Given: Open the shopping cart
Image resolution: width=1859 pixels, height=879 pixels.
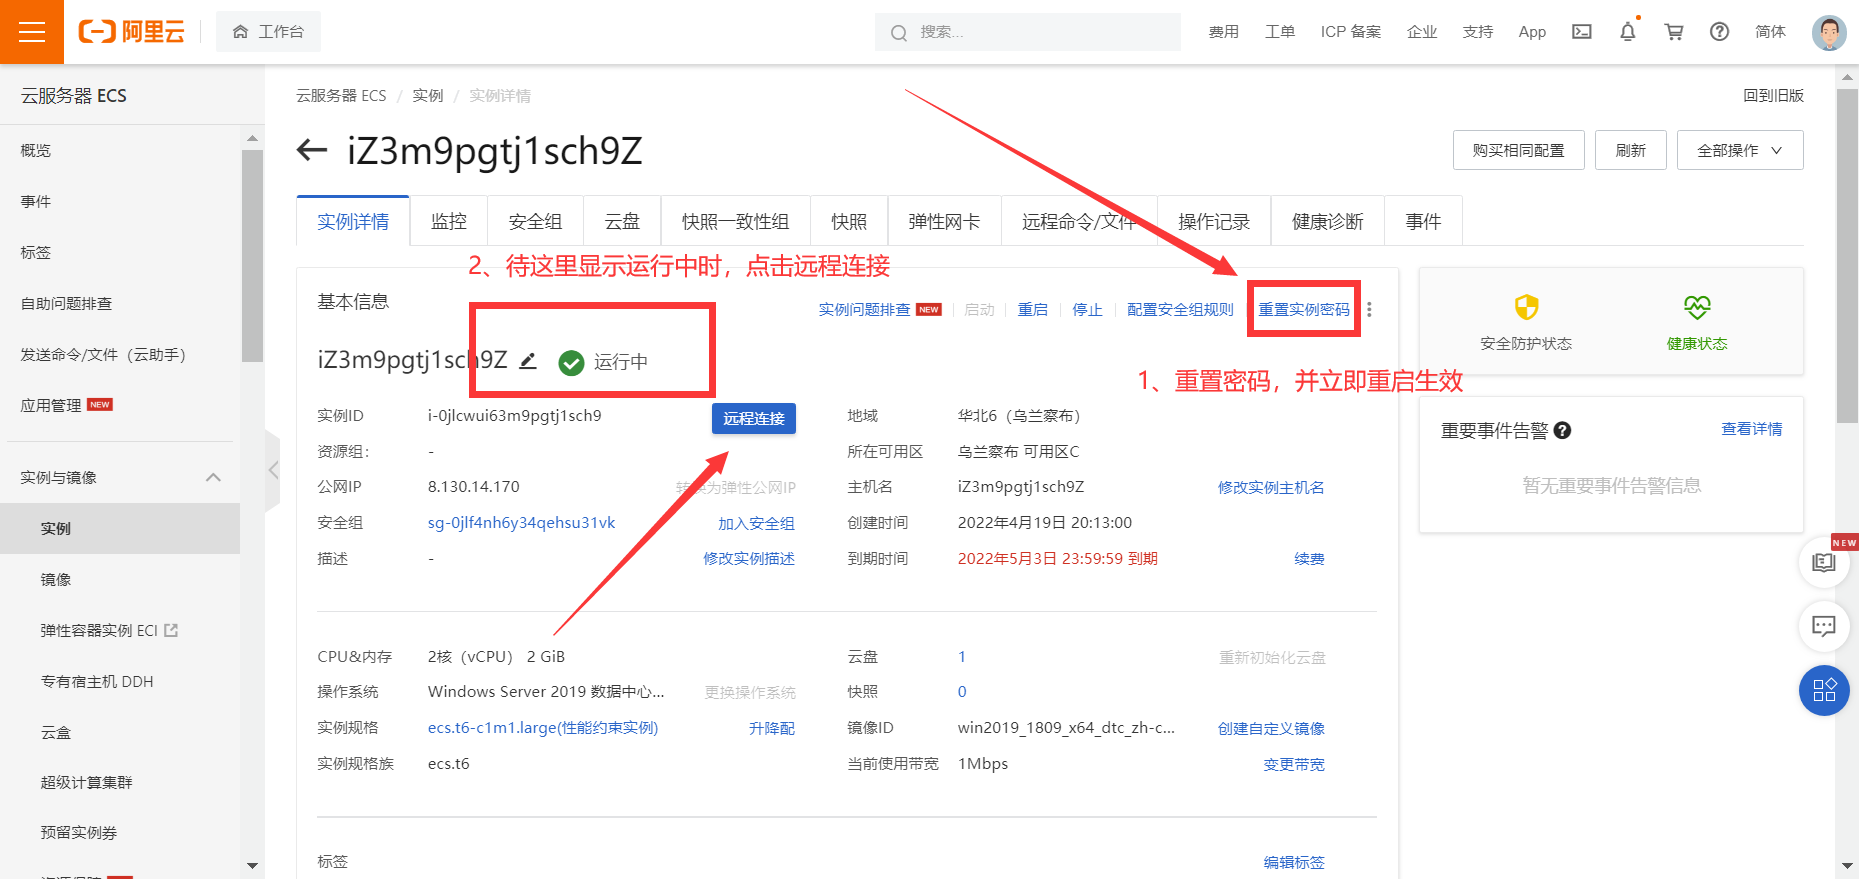Looking at the screenshot, I should tap(1674, 32).
